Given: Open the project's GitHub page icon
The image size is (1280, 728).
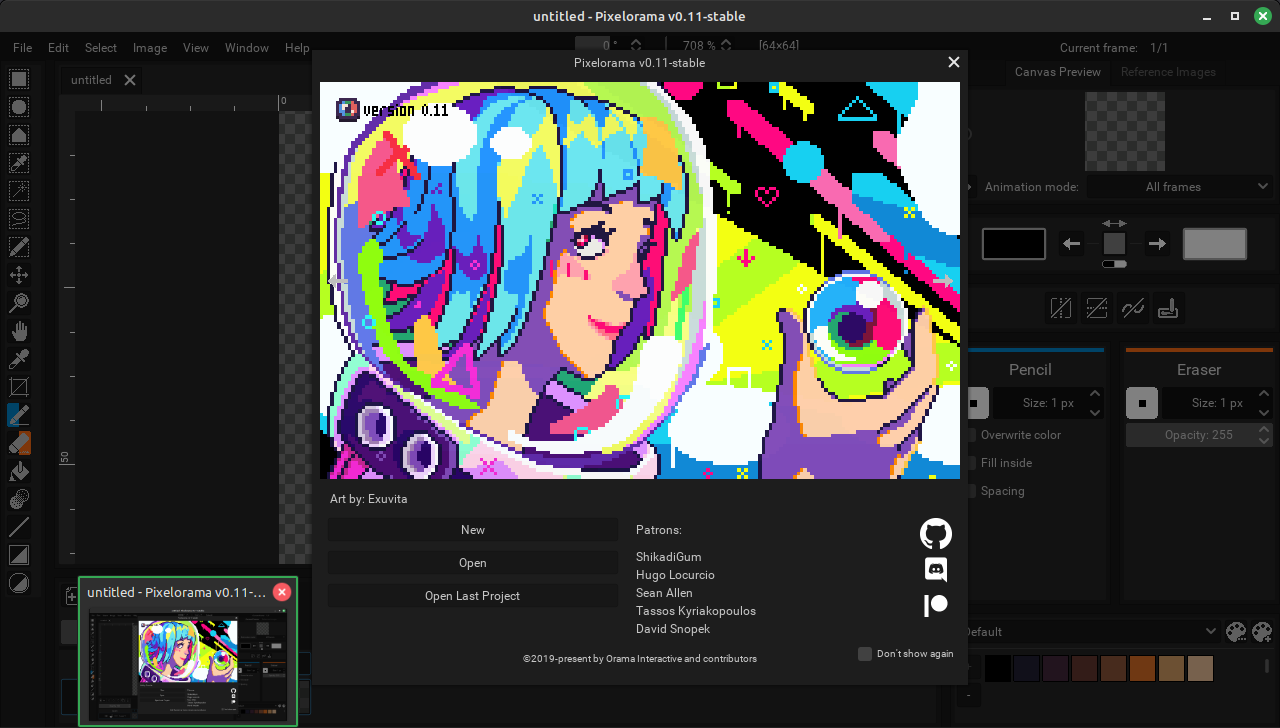Looking at the screenshot, I should tap(935, 533).
